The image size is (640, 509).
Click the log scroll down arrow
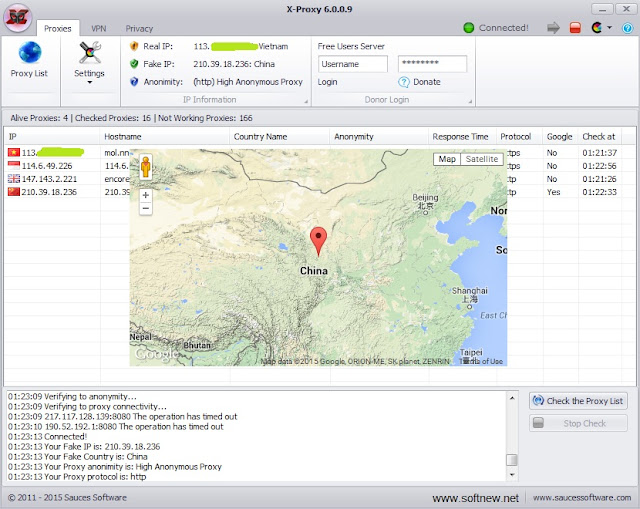512,475
